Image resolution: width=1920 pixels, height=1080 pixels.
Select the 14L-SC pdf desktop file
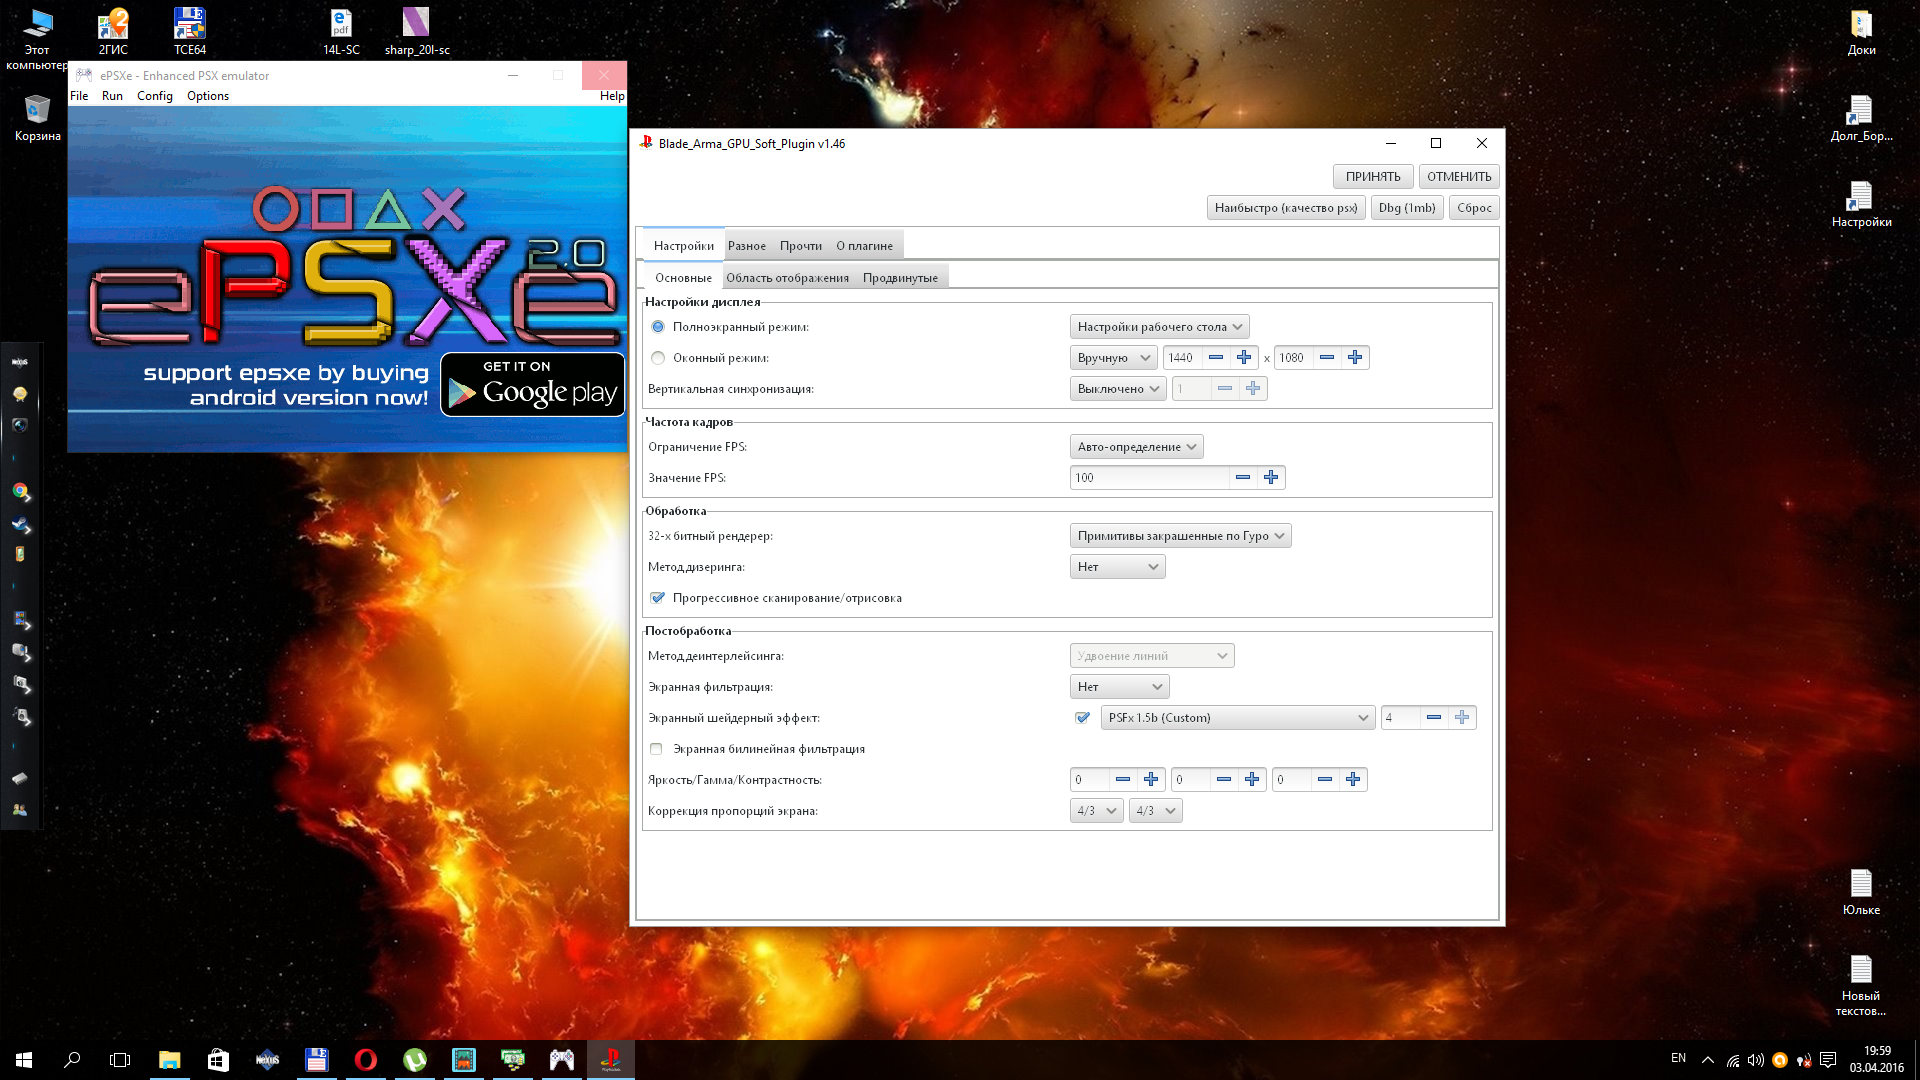[x=341, y=32]
